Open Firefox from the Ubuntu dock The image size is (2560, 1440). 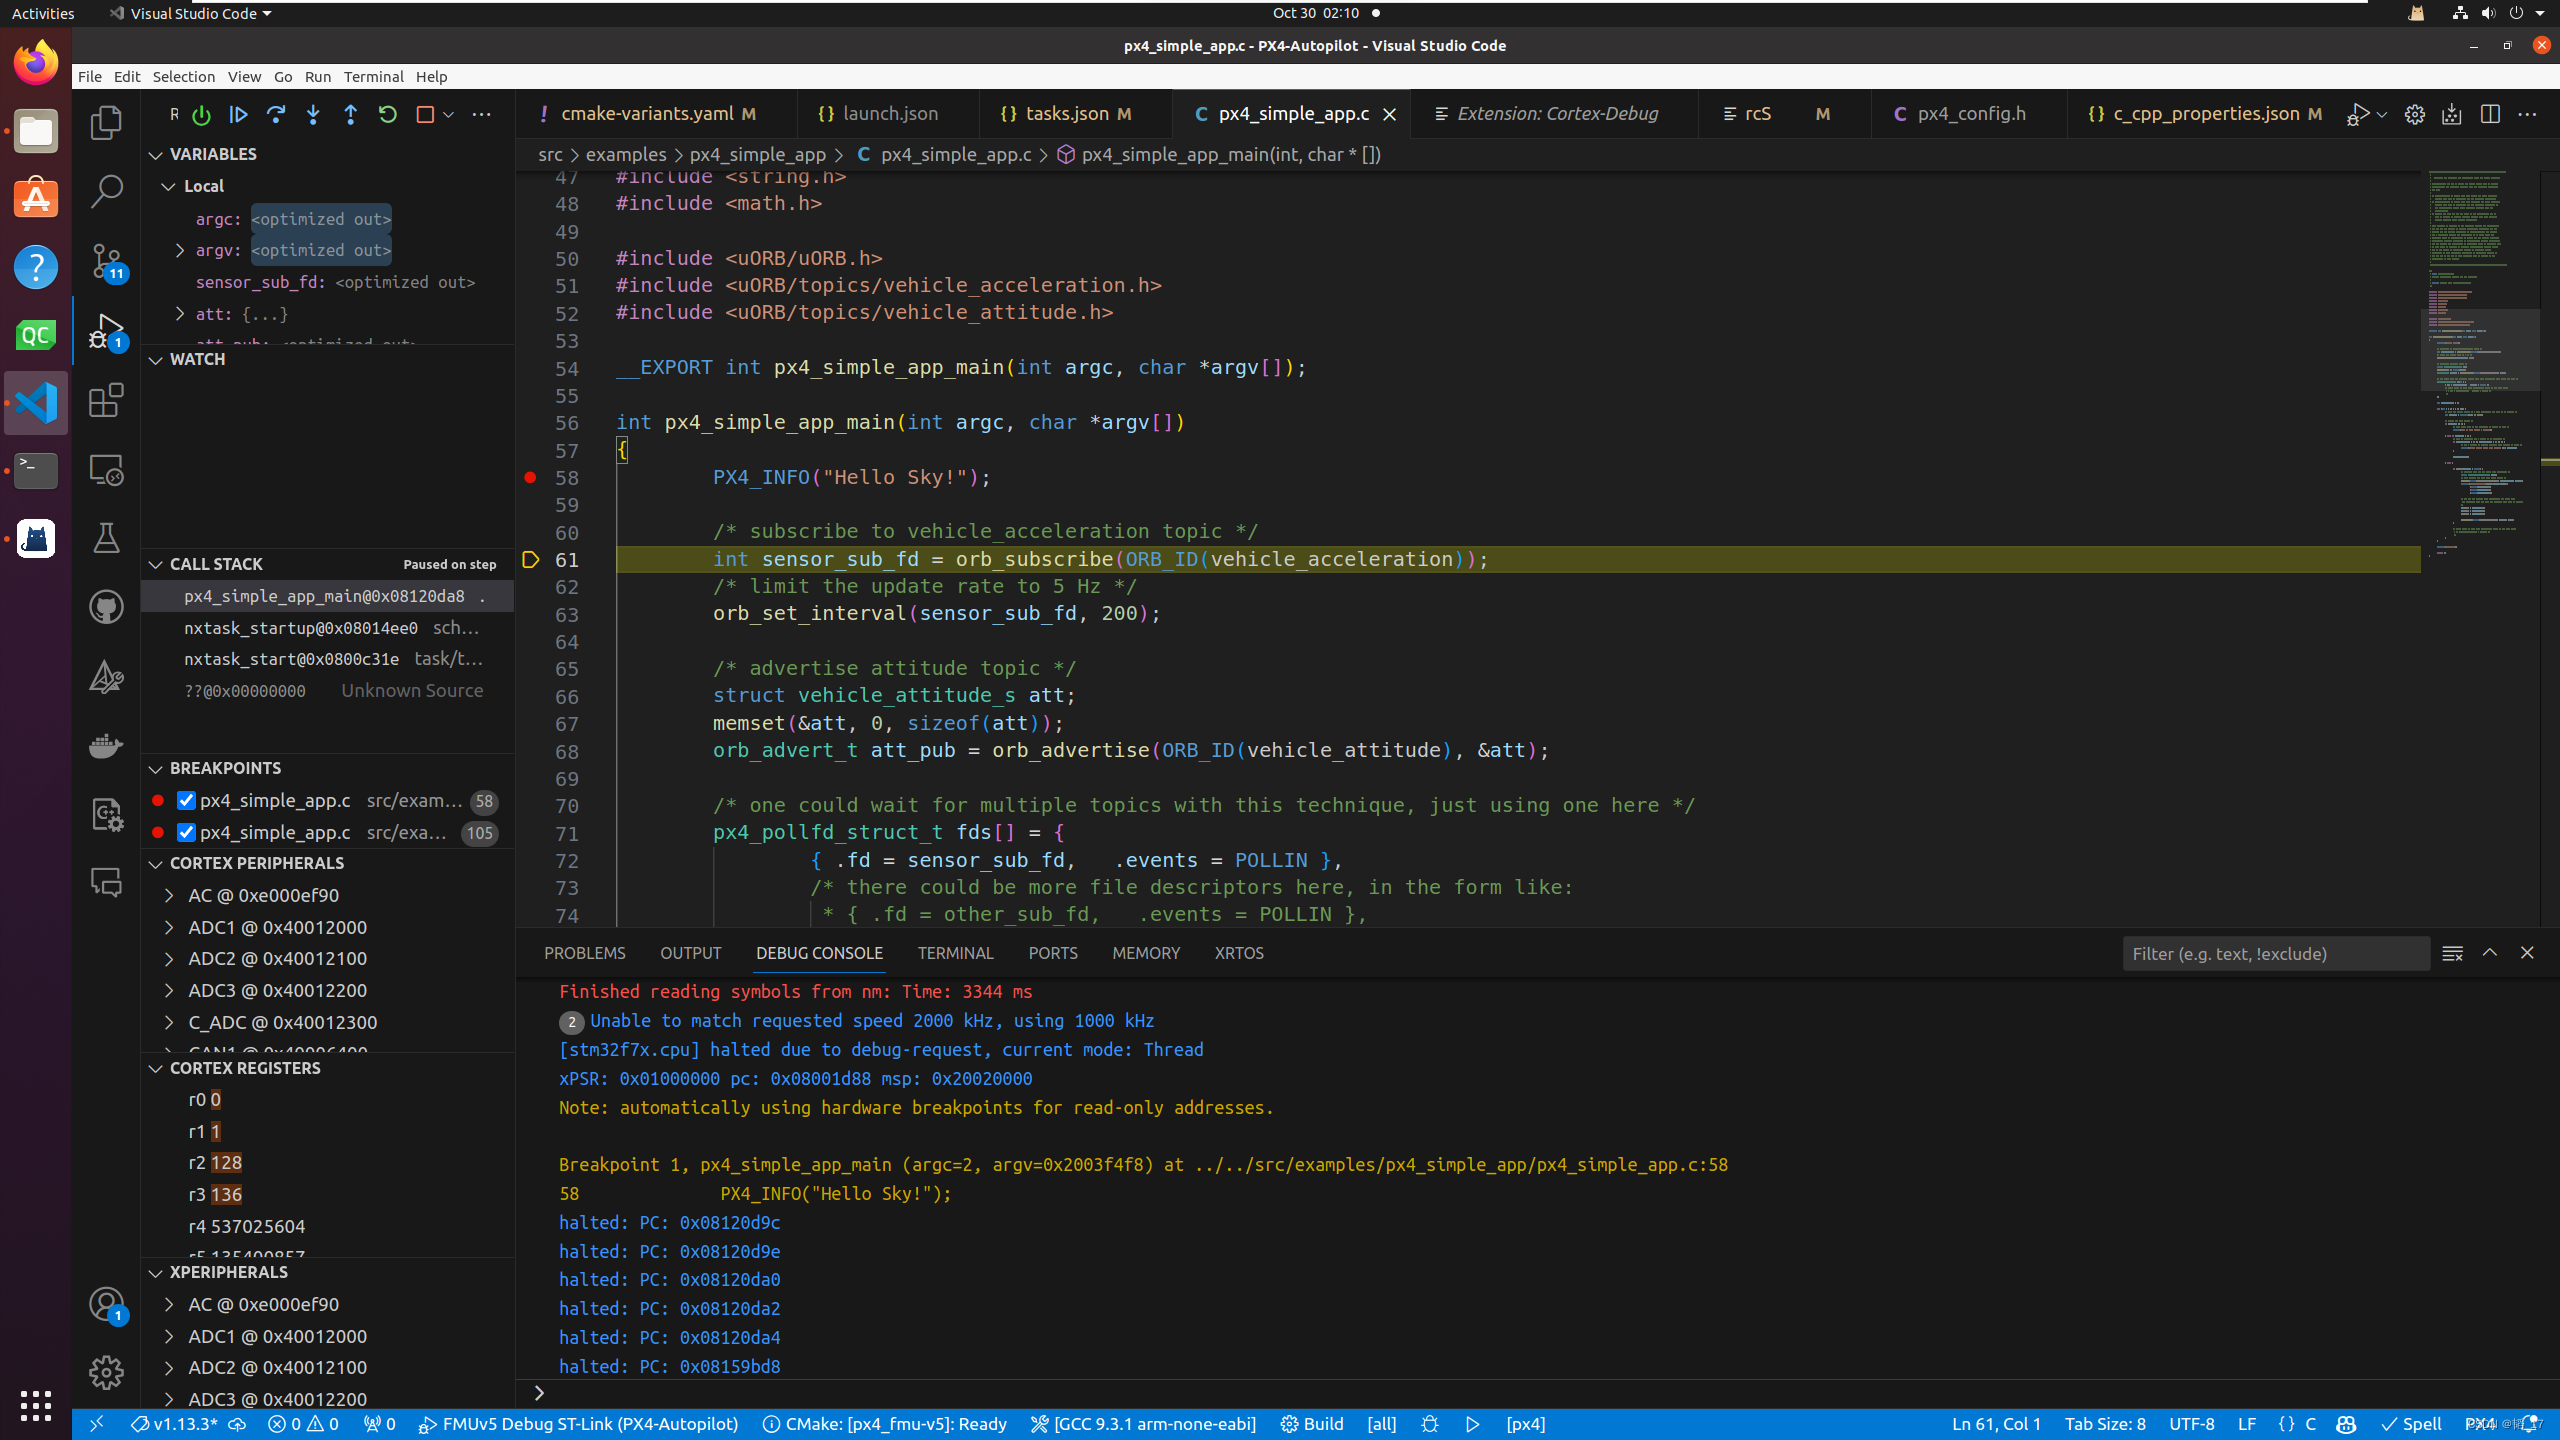[x=36, y=62]
